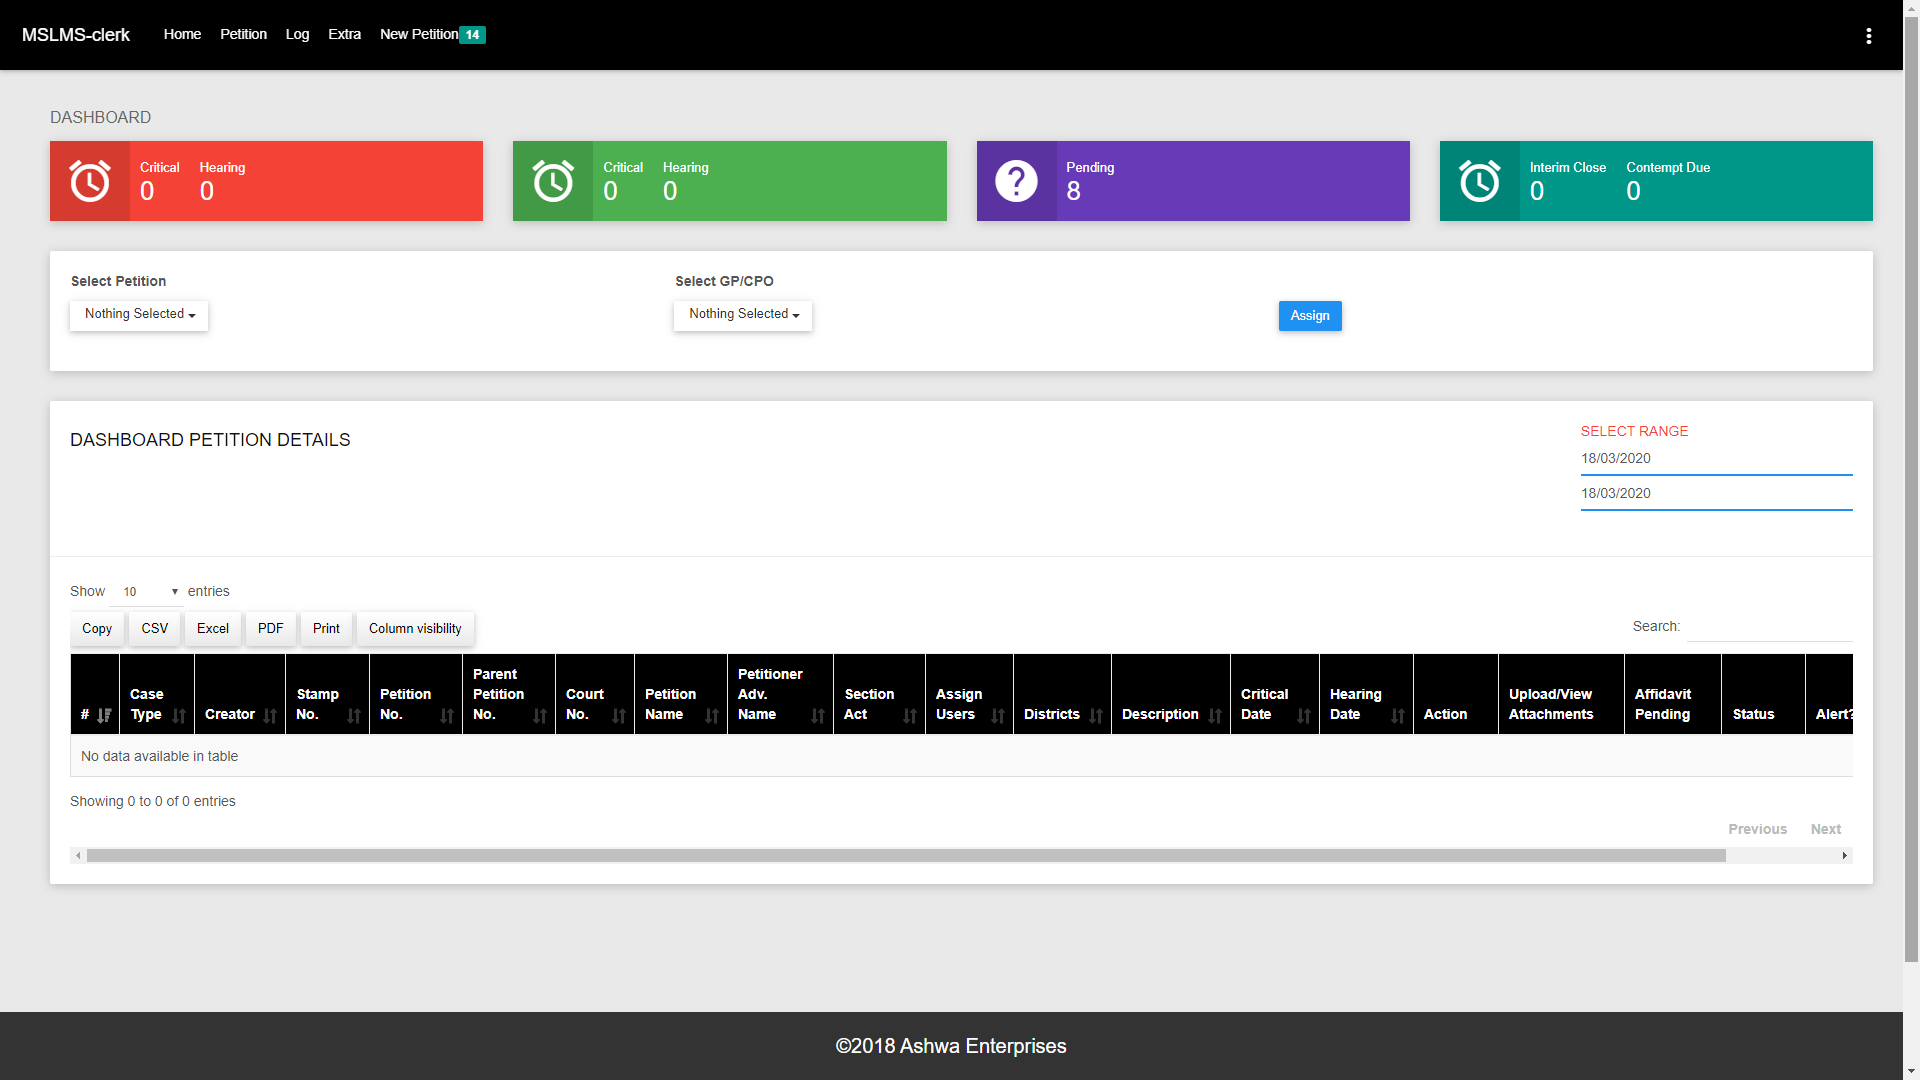Click the Column visibility button
Screen dimensions: 1920x1080
point(415,629)
